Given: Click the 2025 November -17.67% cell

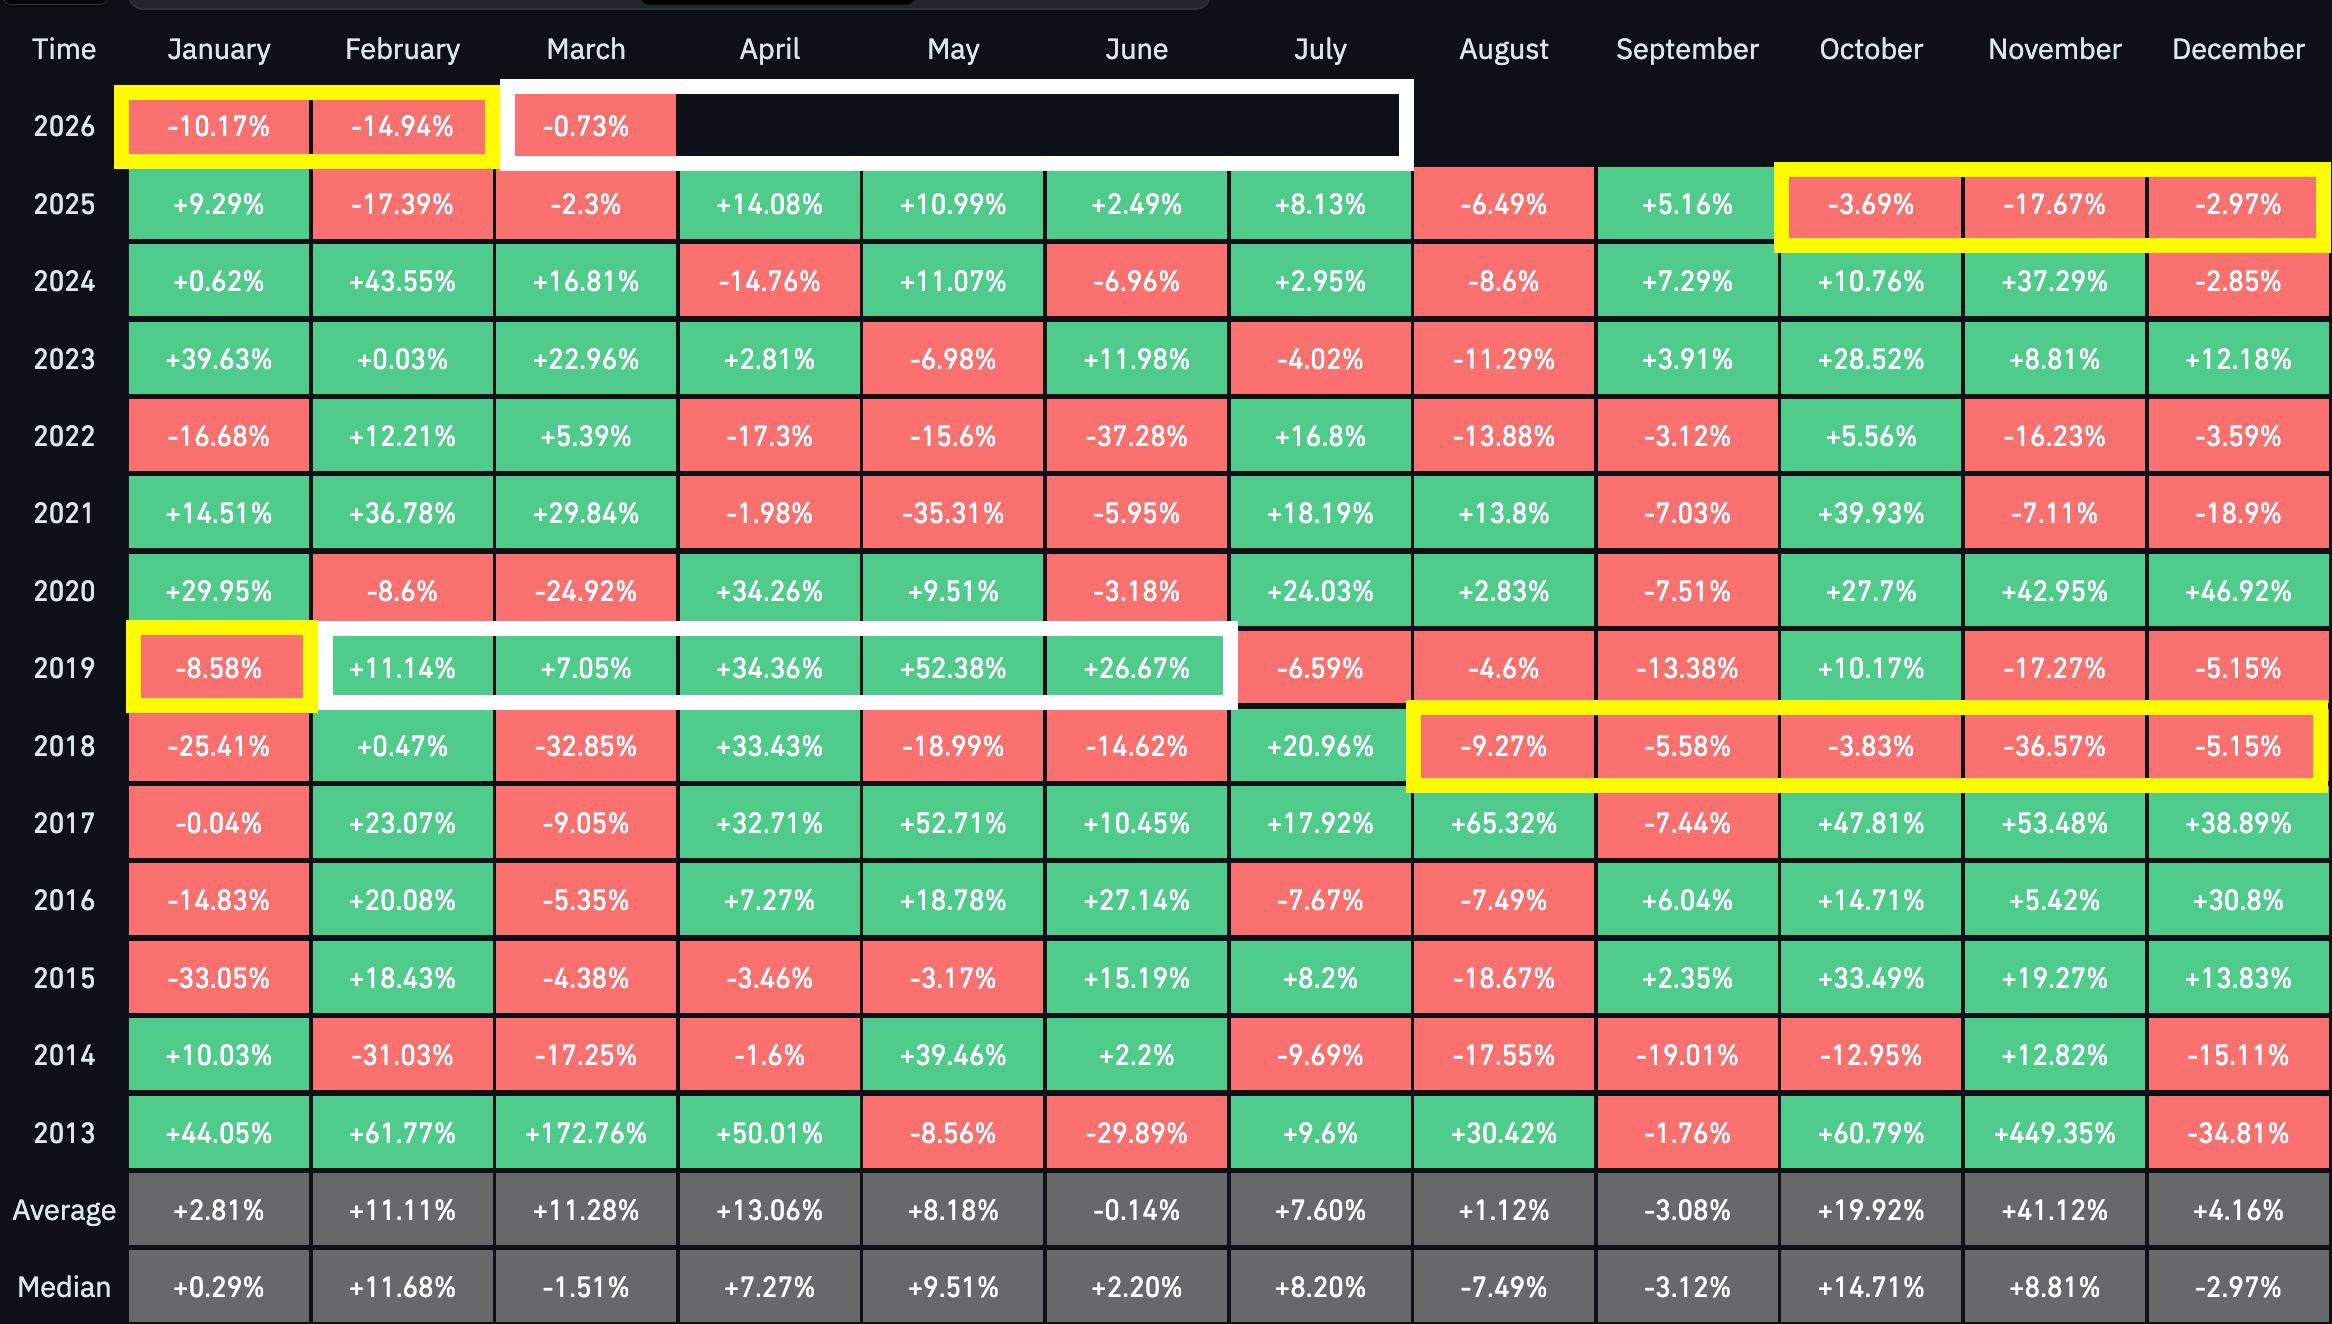Looking at the screenshot, I should point(2054,204).
